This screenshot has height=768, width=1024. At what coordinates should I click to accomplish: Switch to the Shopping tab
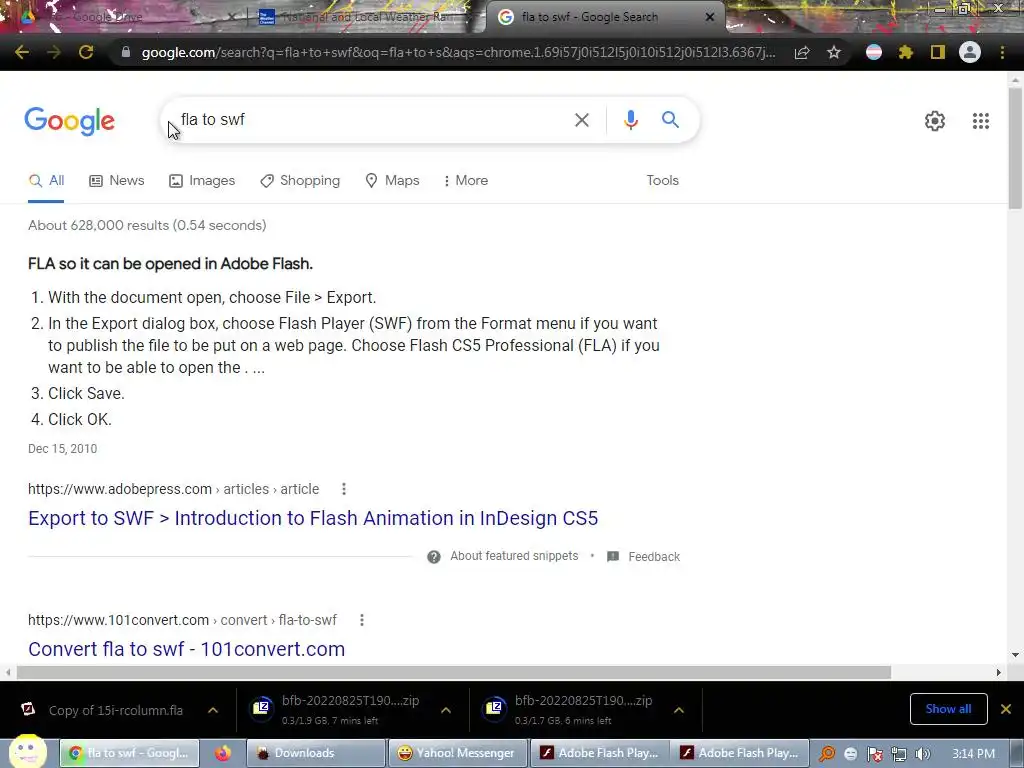[x=300, y=181]
